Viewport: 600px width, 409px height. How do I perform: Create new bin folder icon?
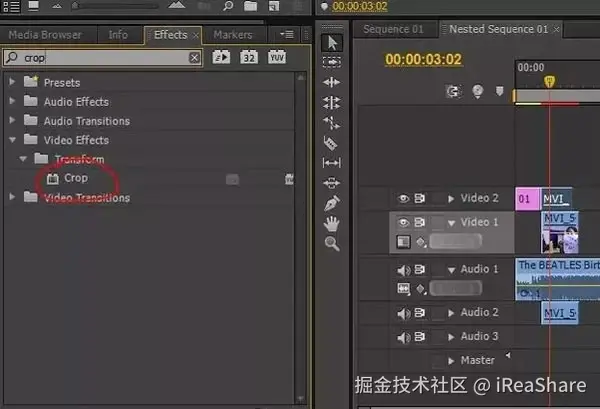[x=250, y=6]
